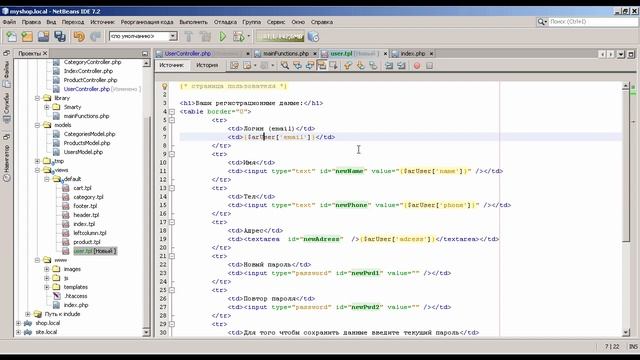Click Shift Line Left icon

pyautogui.click(x=389, y=65)
